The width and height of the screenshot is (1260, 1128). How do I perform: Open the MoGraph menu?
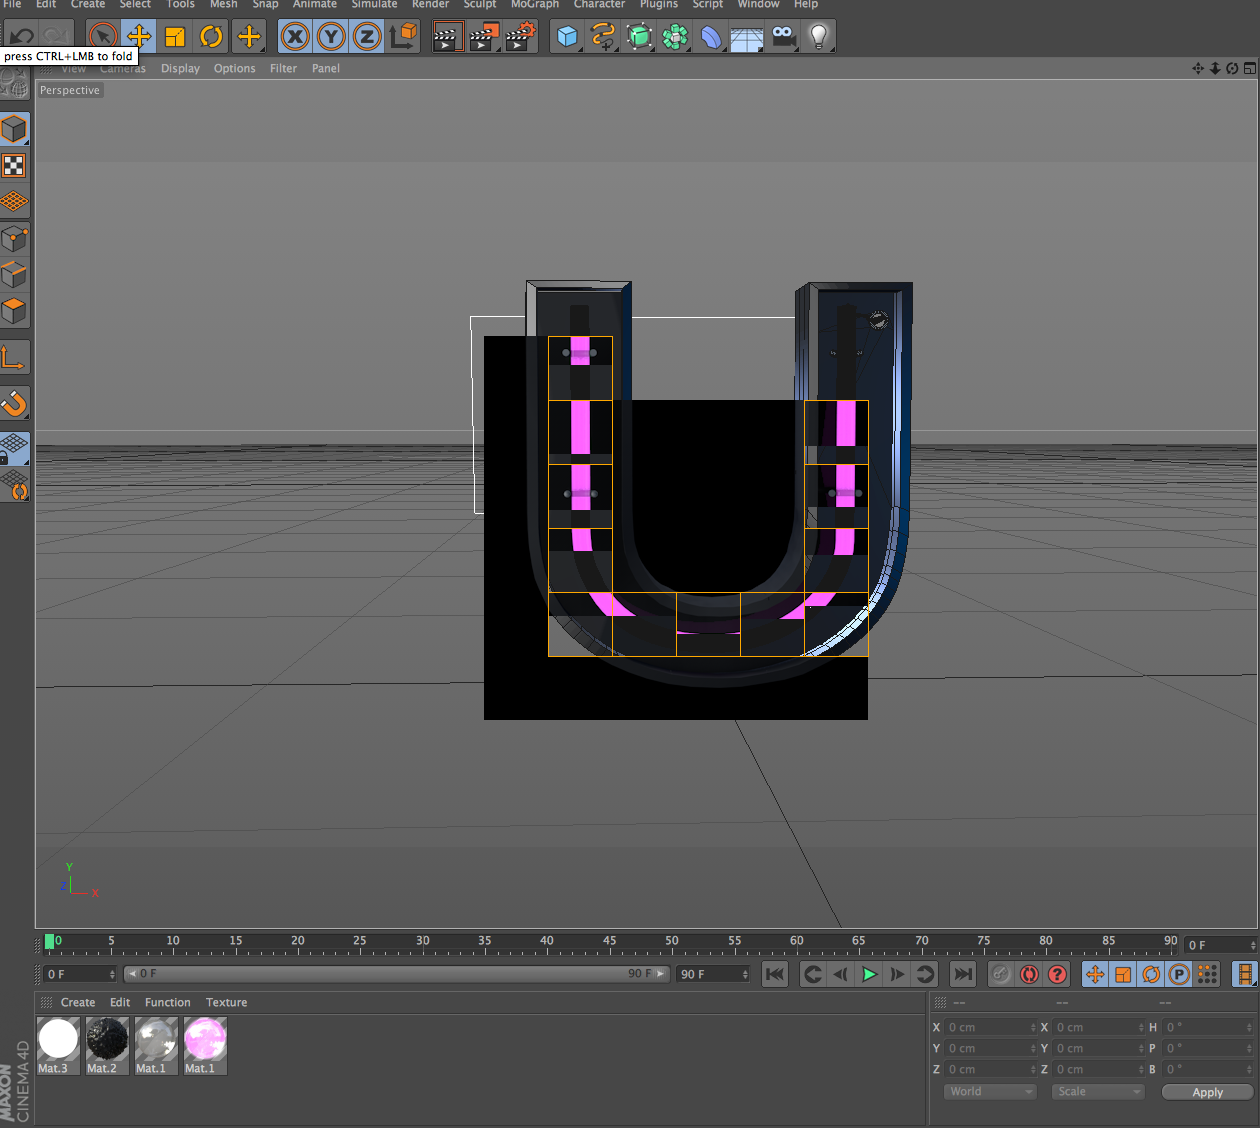pyautogui.click(x=535, y=5)
